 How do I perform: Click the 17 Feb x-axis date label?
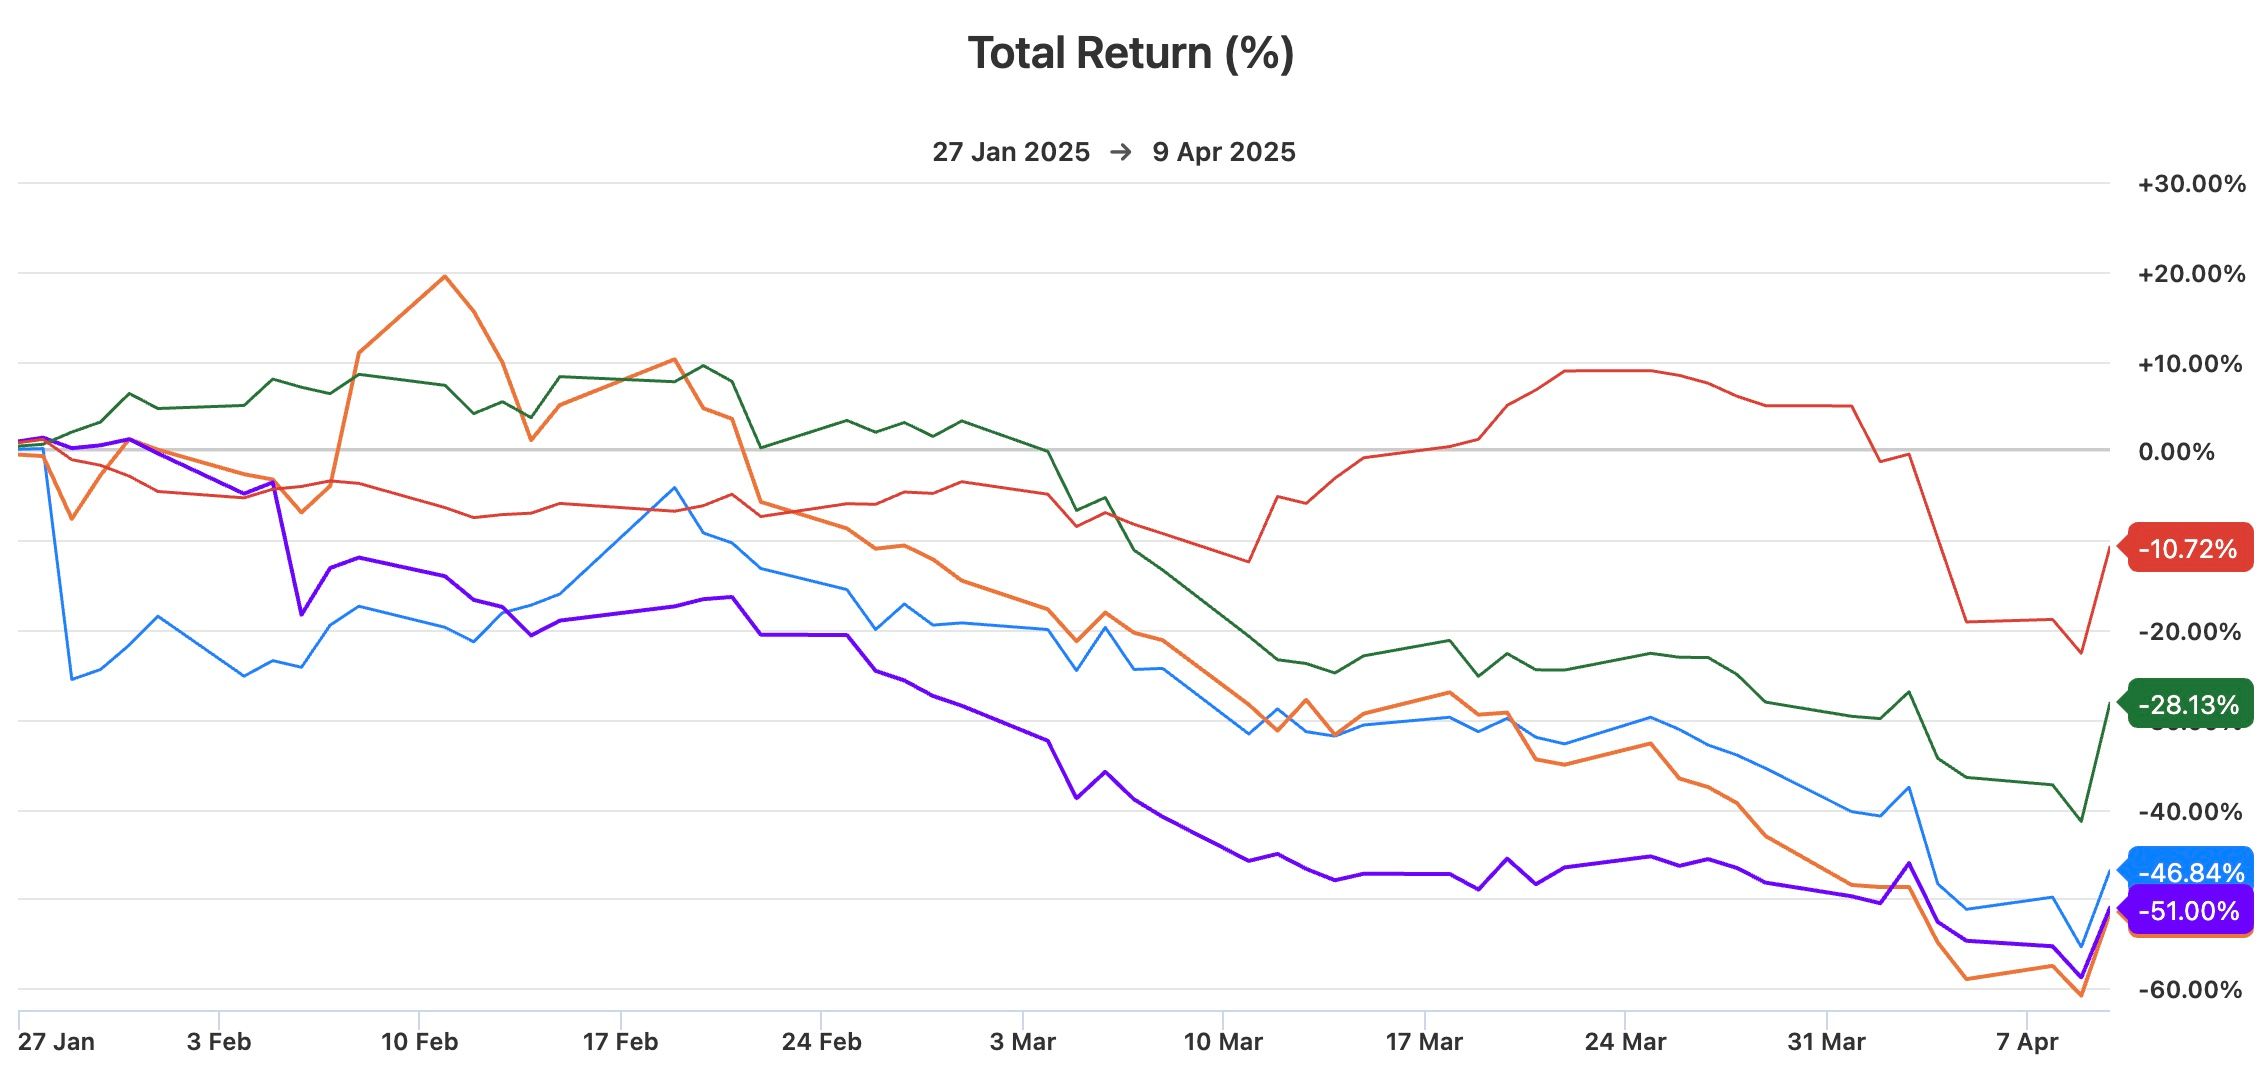click(620, 1042)
